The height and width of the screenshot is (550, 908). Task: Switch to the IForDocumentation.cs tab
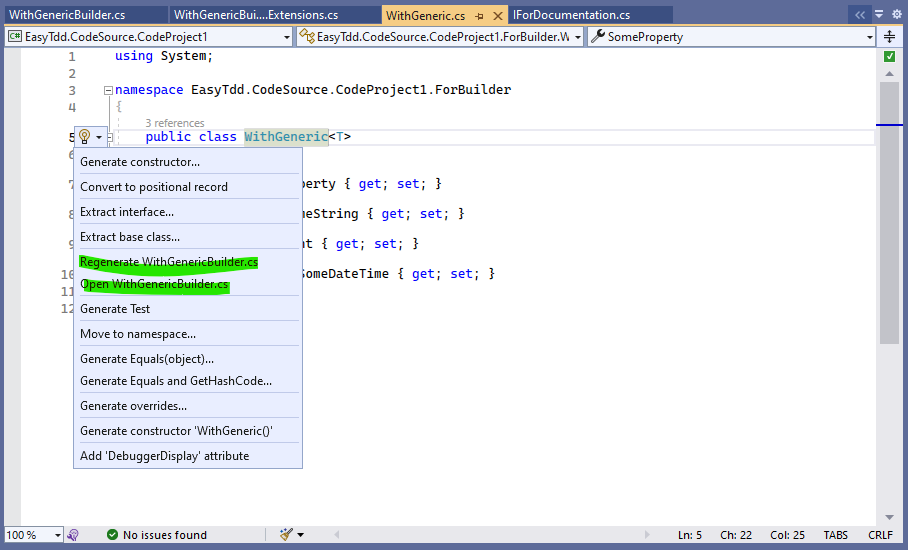pos(572,15)
